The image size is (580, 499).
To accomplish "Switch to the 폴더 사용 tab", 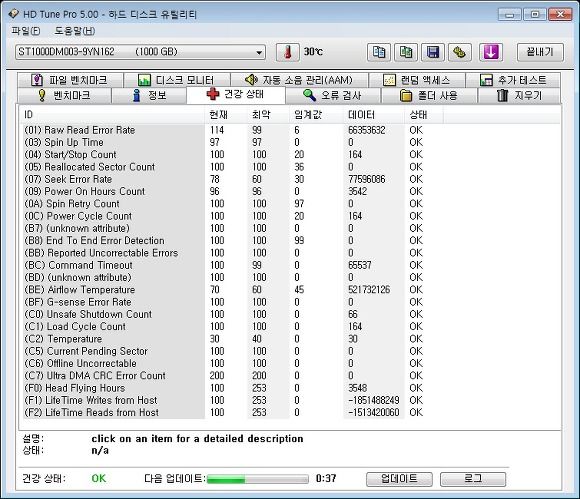I will click(429, 95).
